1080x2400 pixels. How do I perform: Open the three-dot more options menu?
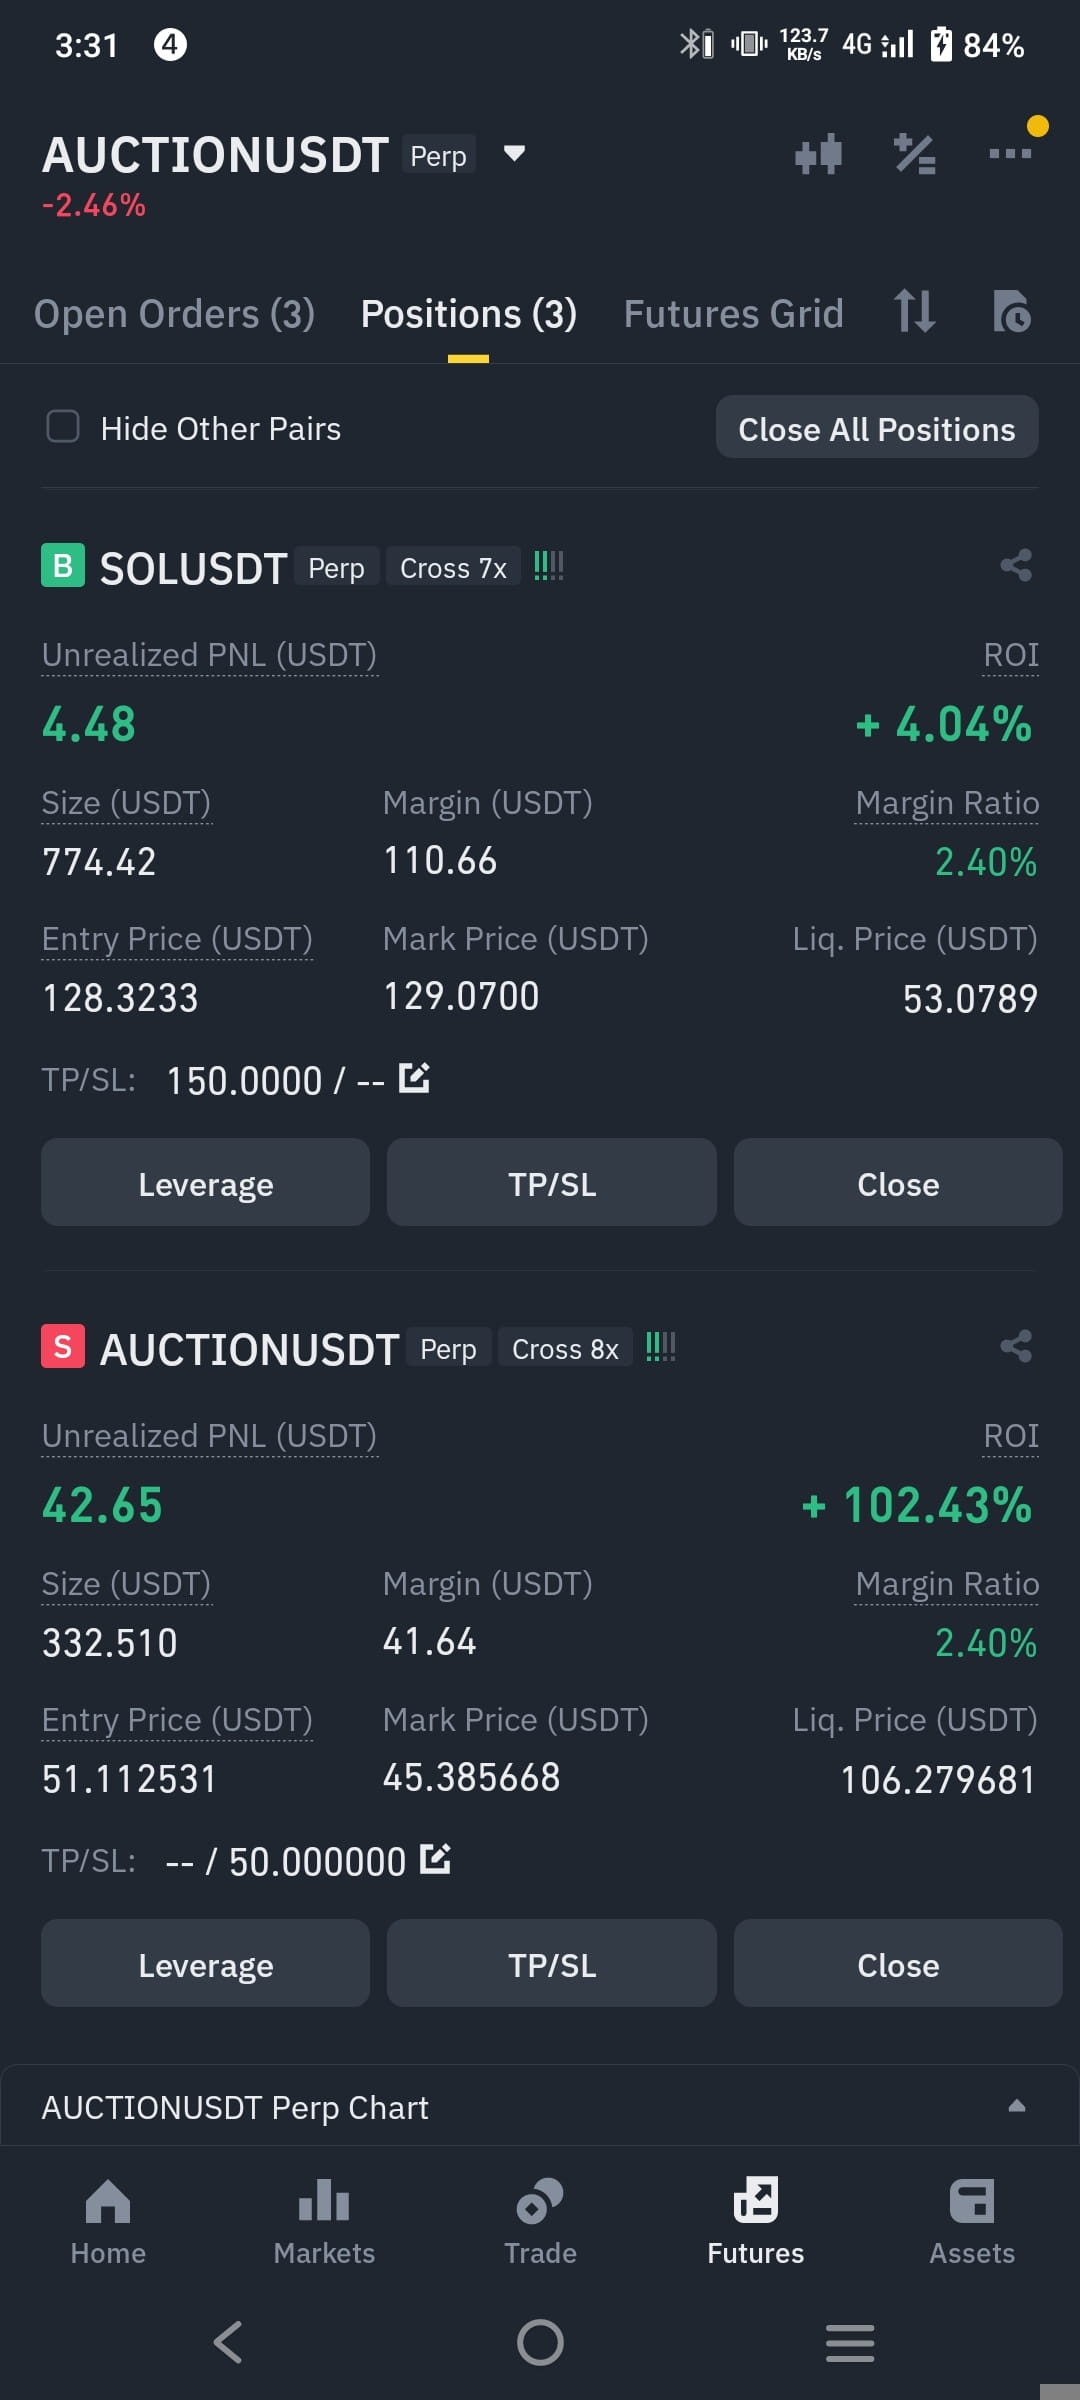pyautogui.click(x=1010, y=153)
